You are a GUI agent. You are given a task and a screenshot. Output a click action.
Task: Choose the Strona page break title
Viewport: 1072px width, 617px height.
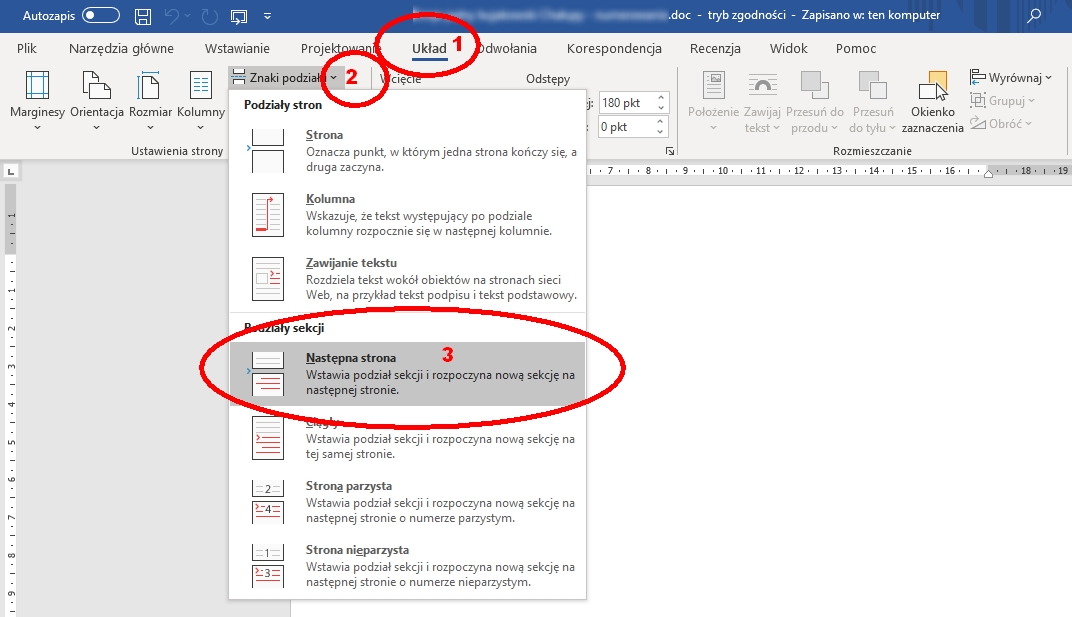pyautogui.click(x=324, y=135)
